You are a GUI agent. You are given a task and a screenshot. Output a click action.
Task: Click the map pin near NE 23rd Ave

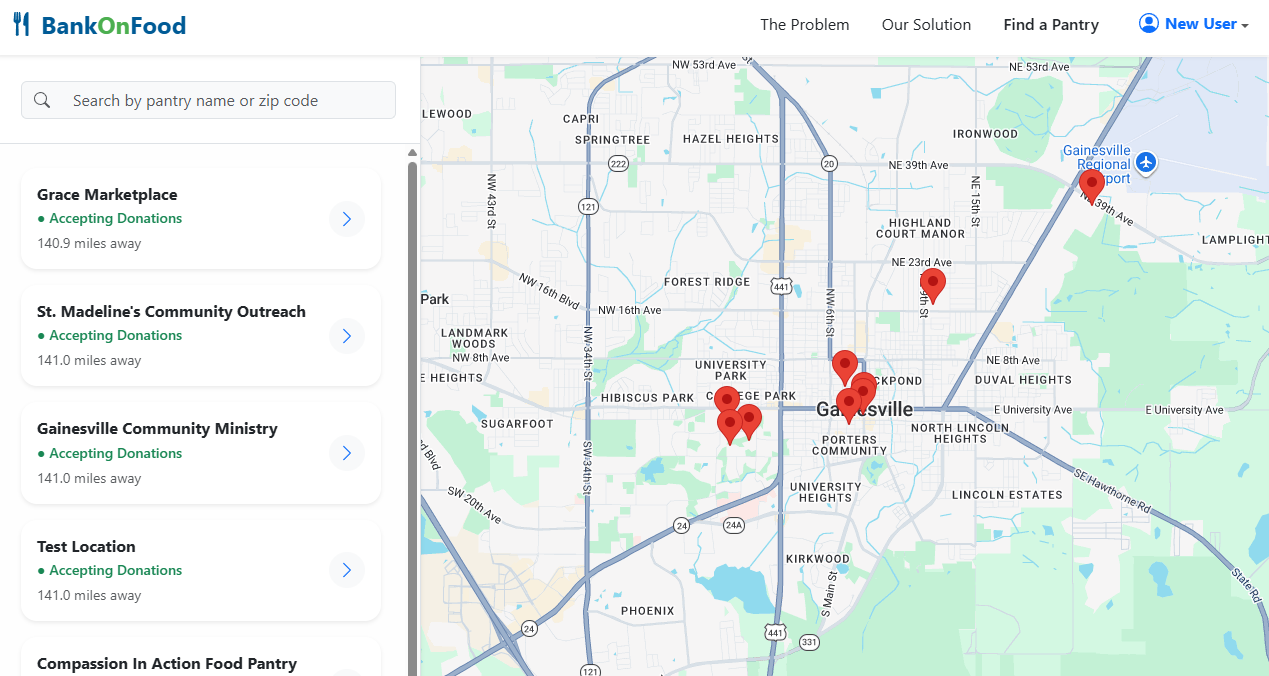pos(932,283)
